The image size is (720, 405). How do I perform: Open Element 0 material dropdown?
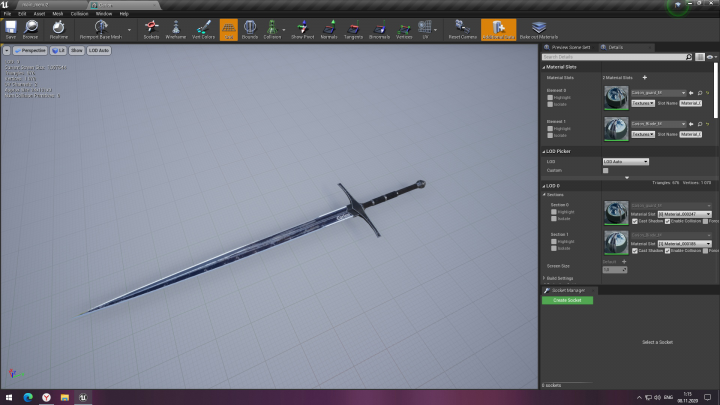point(658,93)
